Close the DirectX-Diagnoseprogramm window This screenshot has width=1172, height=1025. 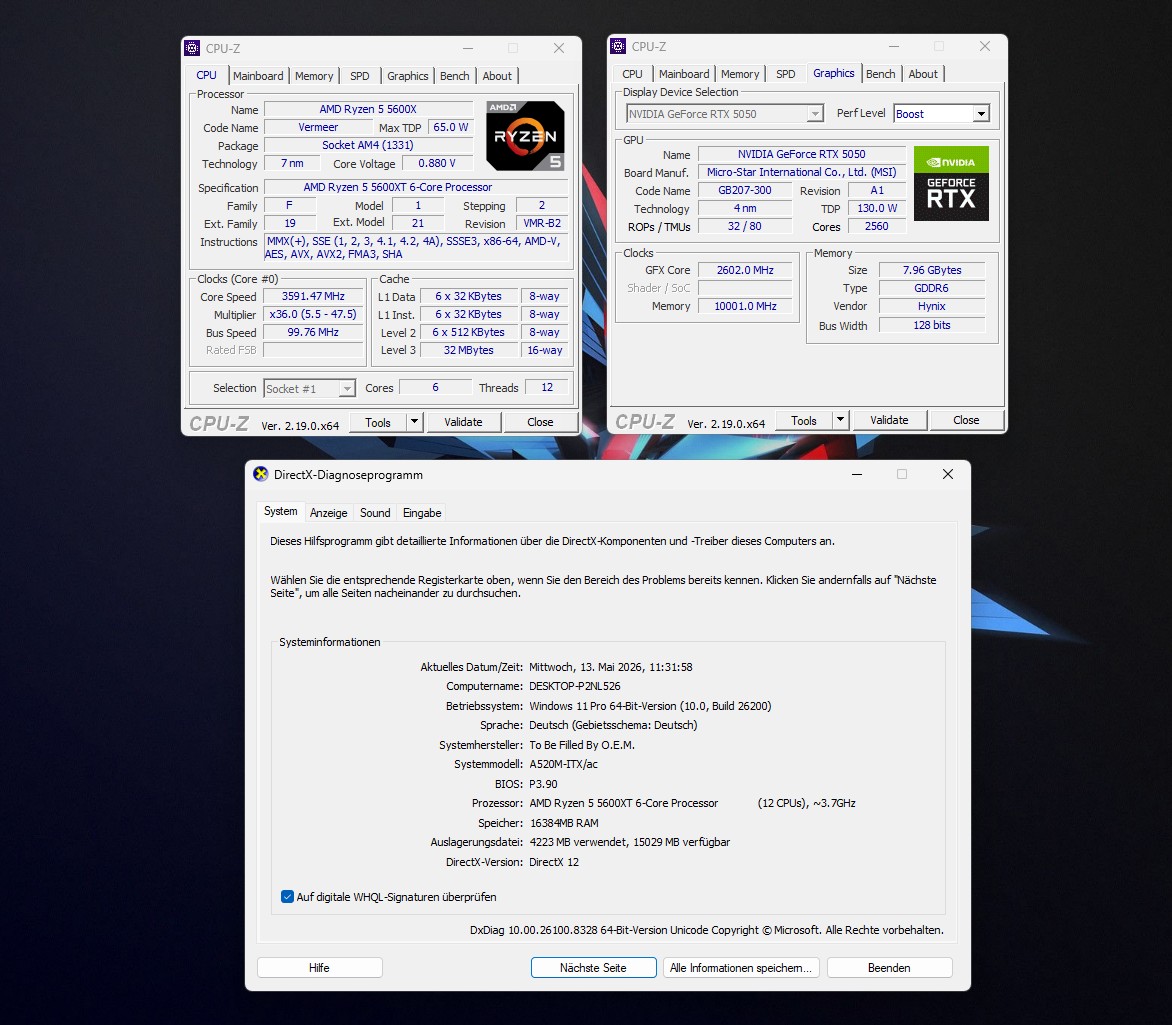click(x=948, y=474)
